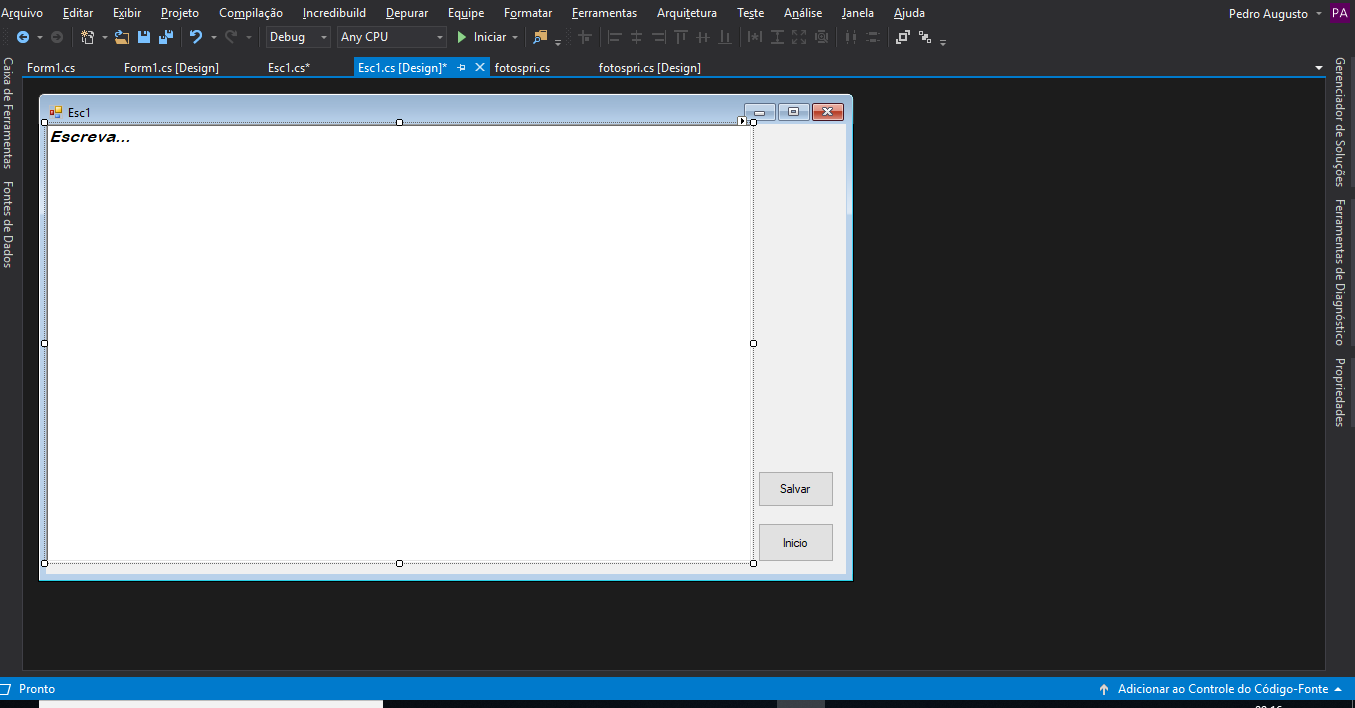Open the Any CPU platform dropdown

click(391, 37)
